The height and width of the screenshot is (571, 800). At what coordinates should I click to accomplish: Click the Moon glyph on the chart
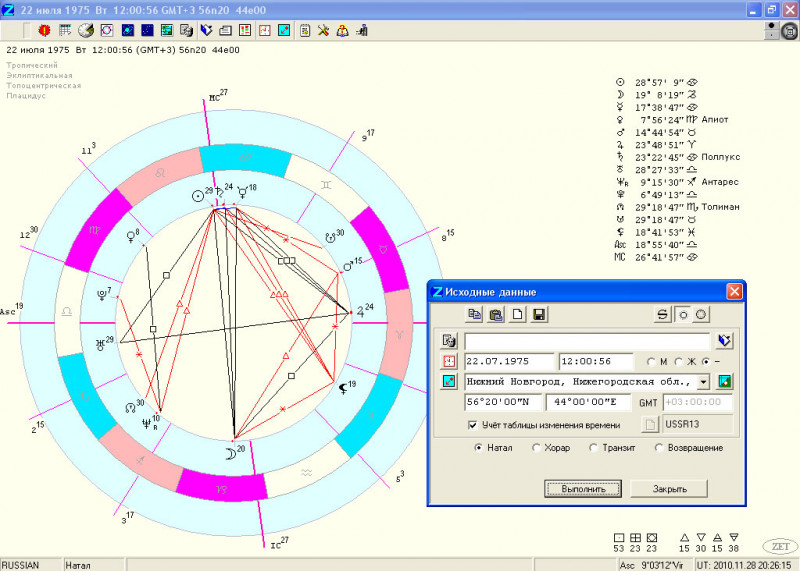click(x=231, y=454)
